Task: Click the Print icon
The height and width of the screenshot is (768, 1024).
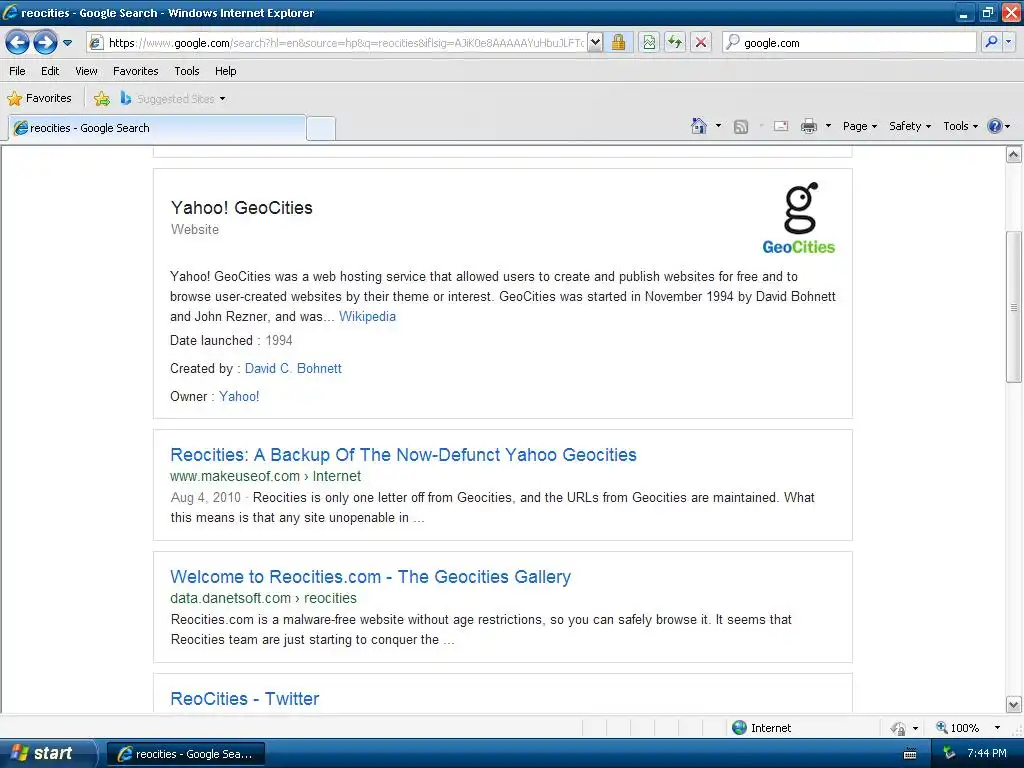Action: pyautogui.click(x=808, y=126)
